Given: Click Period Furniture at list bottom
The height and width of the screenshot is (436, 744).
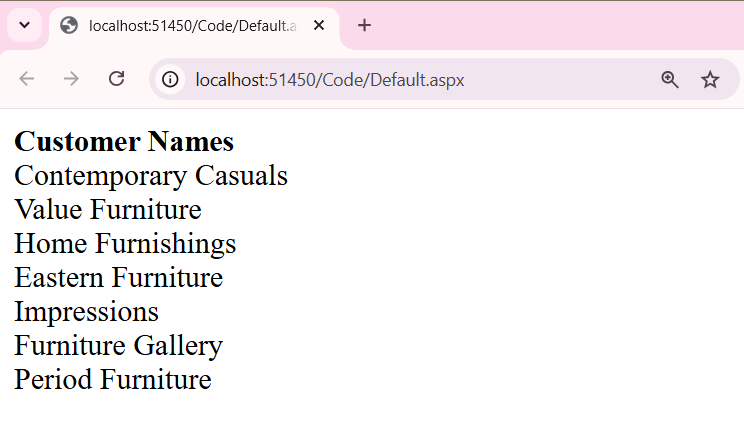Looking at the screenshot, I should click(x=113, y=380).
